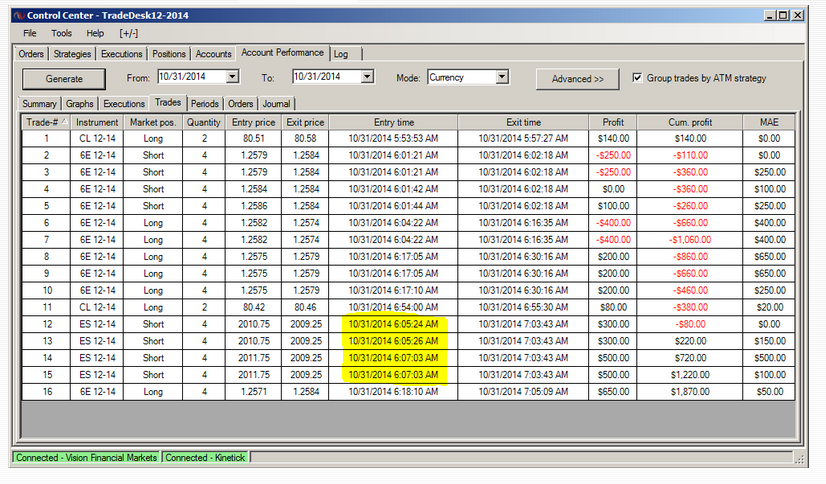Open the Tools menu
The image size is (826, 484).
pyautogui.click(x=62, y=33)
